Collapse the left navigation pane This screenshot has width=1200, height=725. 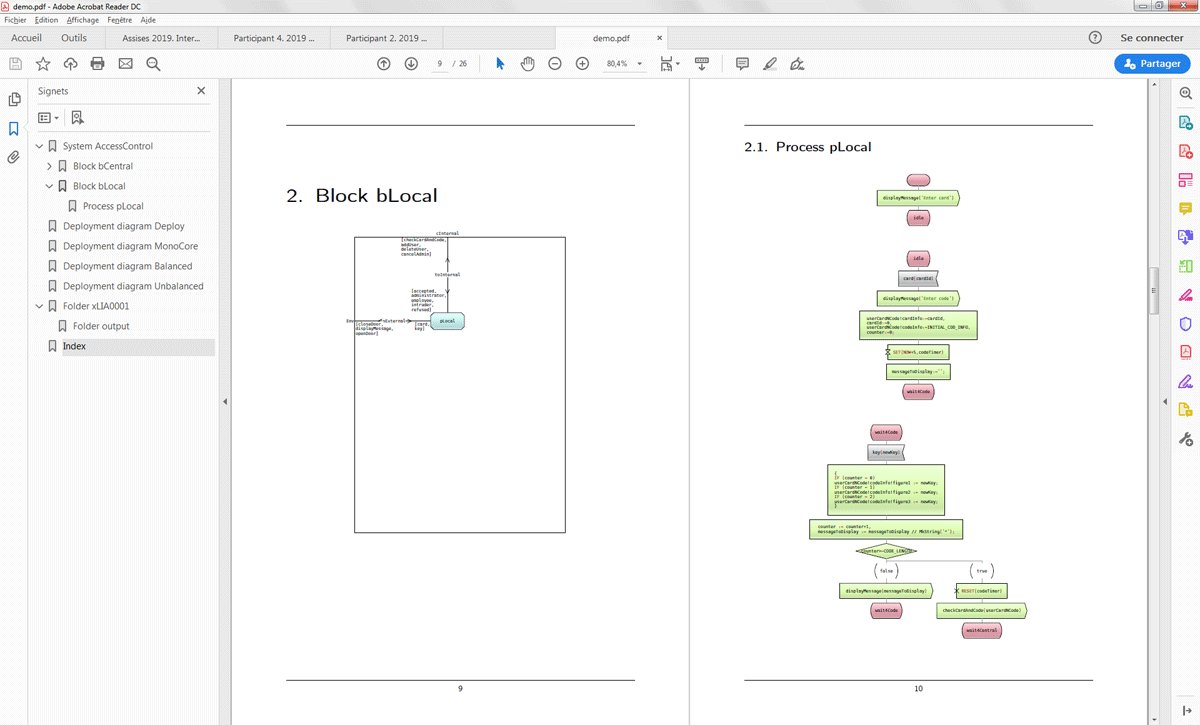[x=225, y=401]
